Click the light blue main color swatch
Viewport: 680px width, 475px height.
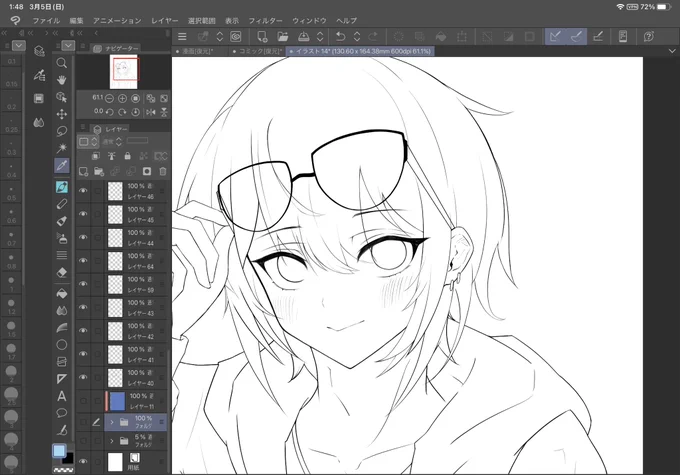coord(59,451)
